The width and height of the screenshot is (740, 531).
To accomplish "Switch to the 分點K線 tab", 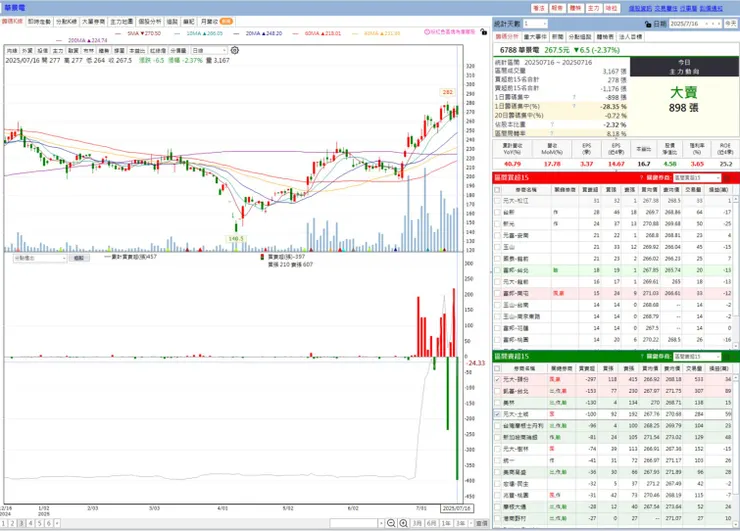I will point(66,22).
